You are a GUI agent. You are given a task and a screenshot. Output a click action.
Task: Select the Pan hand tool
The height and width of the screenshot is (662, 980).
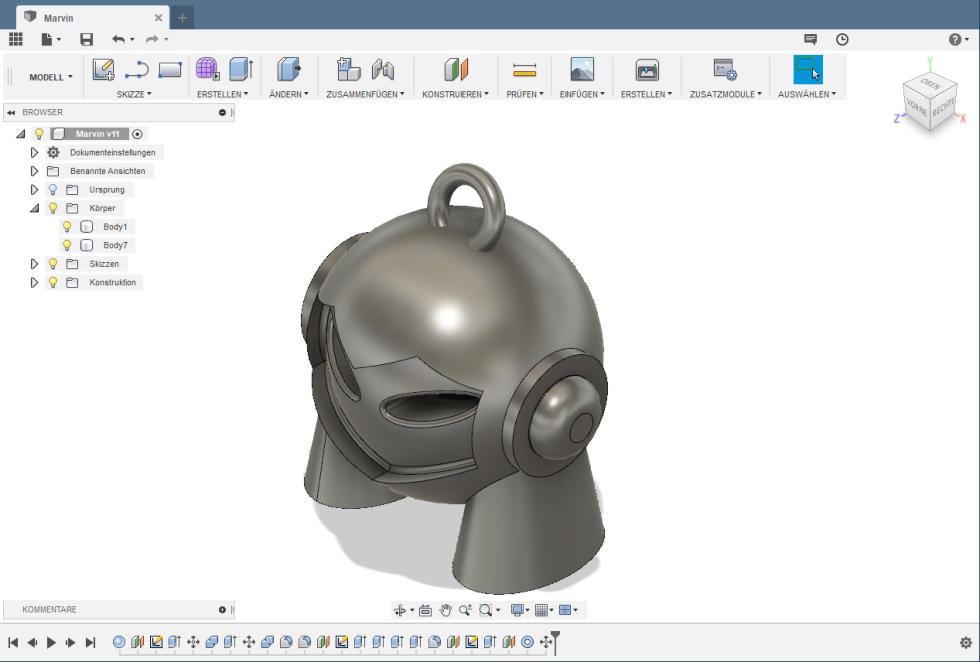[445, 610]
